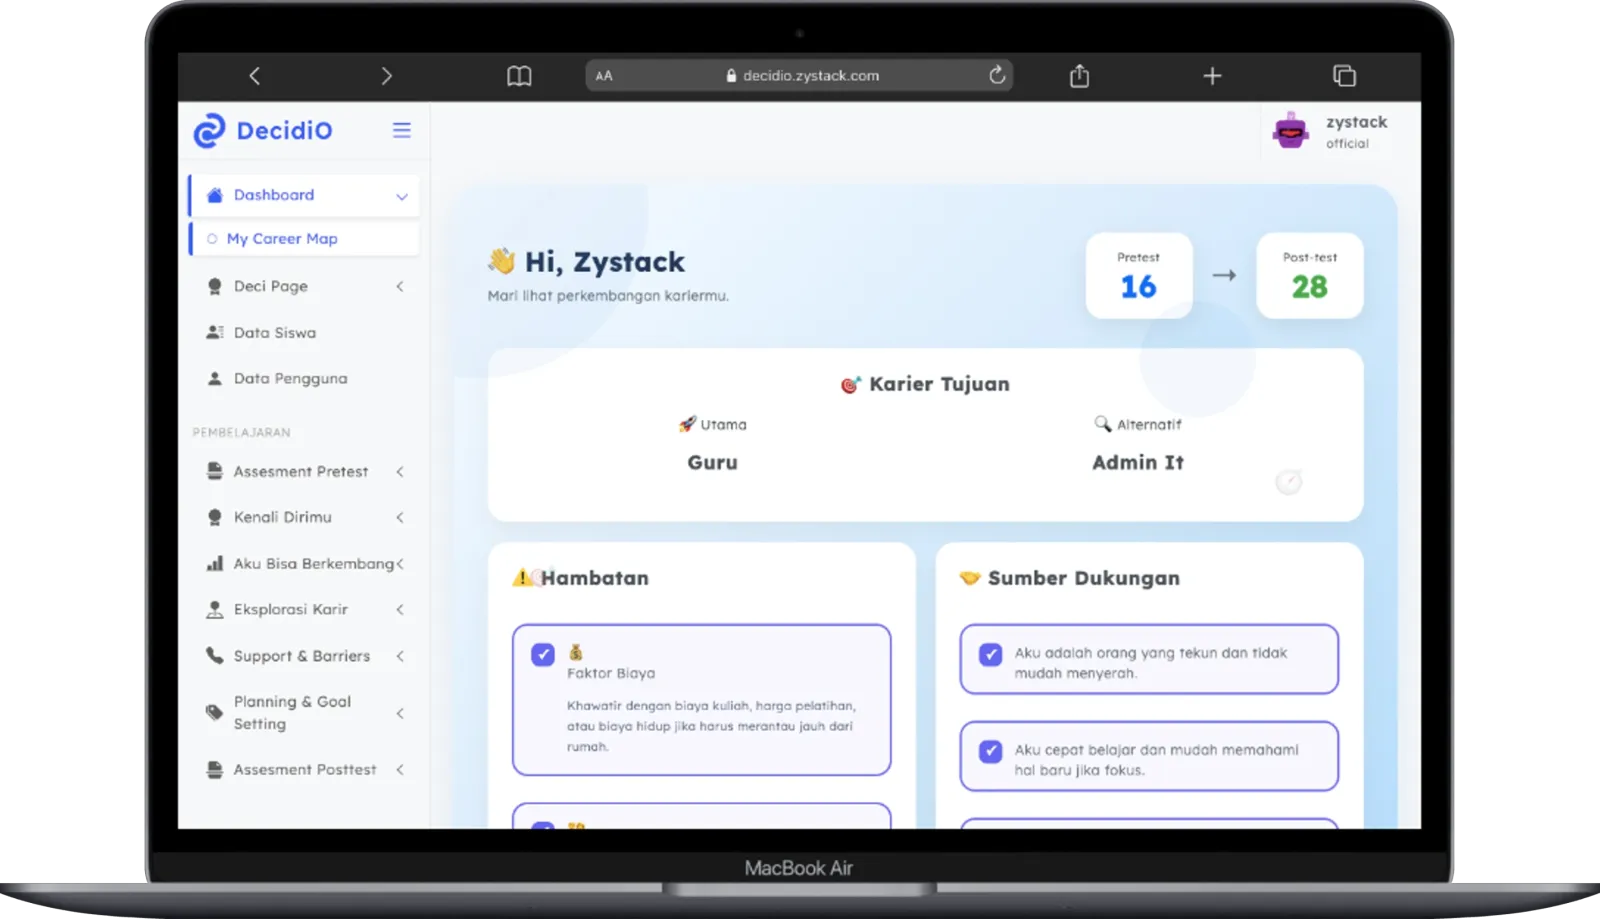Viewport: 1600px width, 919px height.
Task: Click the Eksplorasi Karir icon
Action: point(214,609)
